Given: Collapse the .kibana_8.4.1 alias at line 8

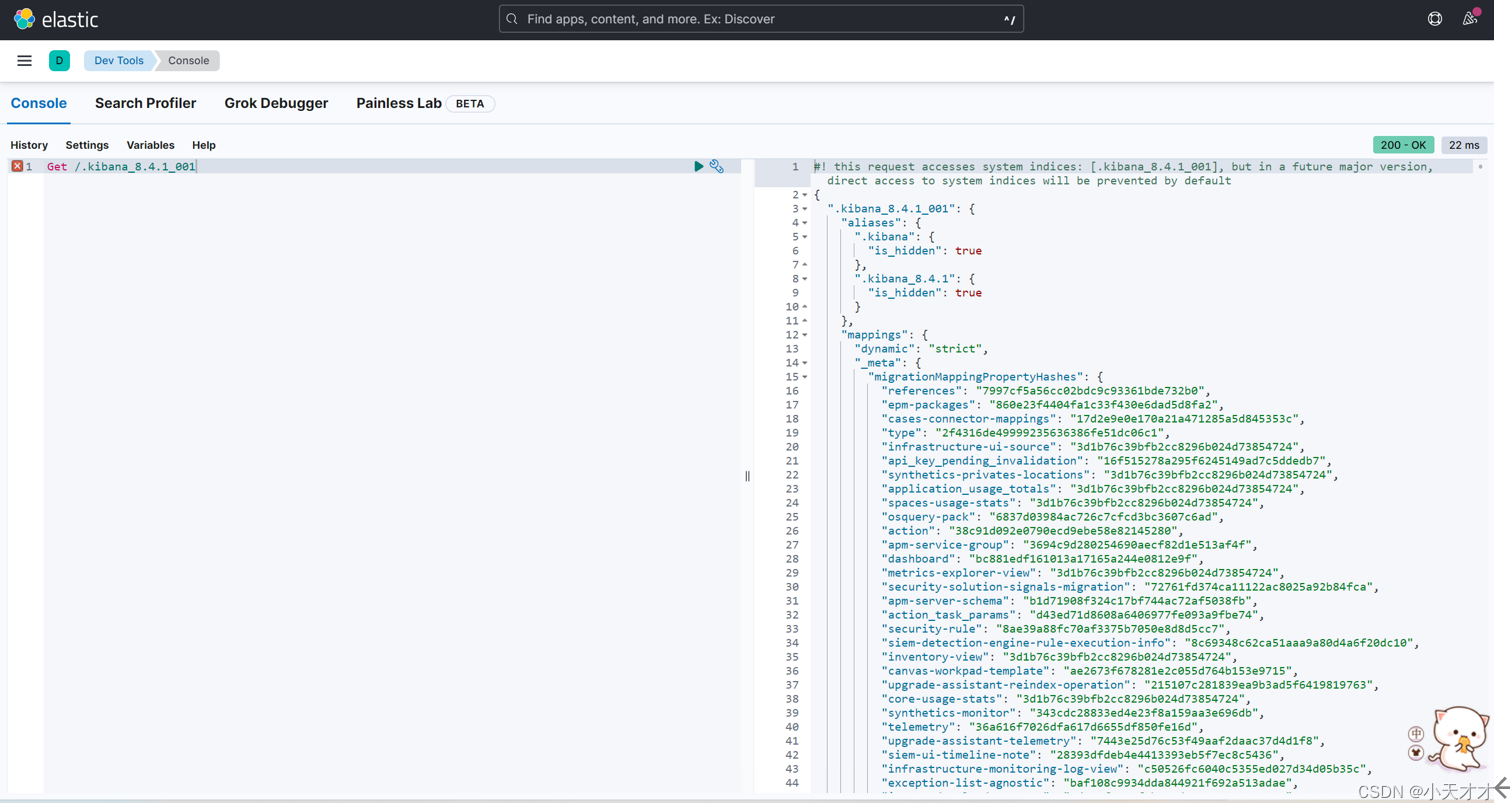Looking at the screenshot, I should point(805,279).
